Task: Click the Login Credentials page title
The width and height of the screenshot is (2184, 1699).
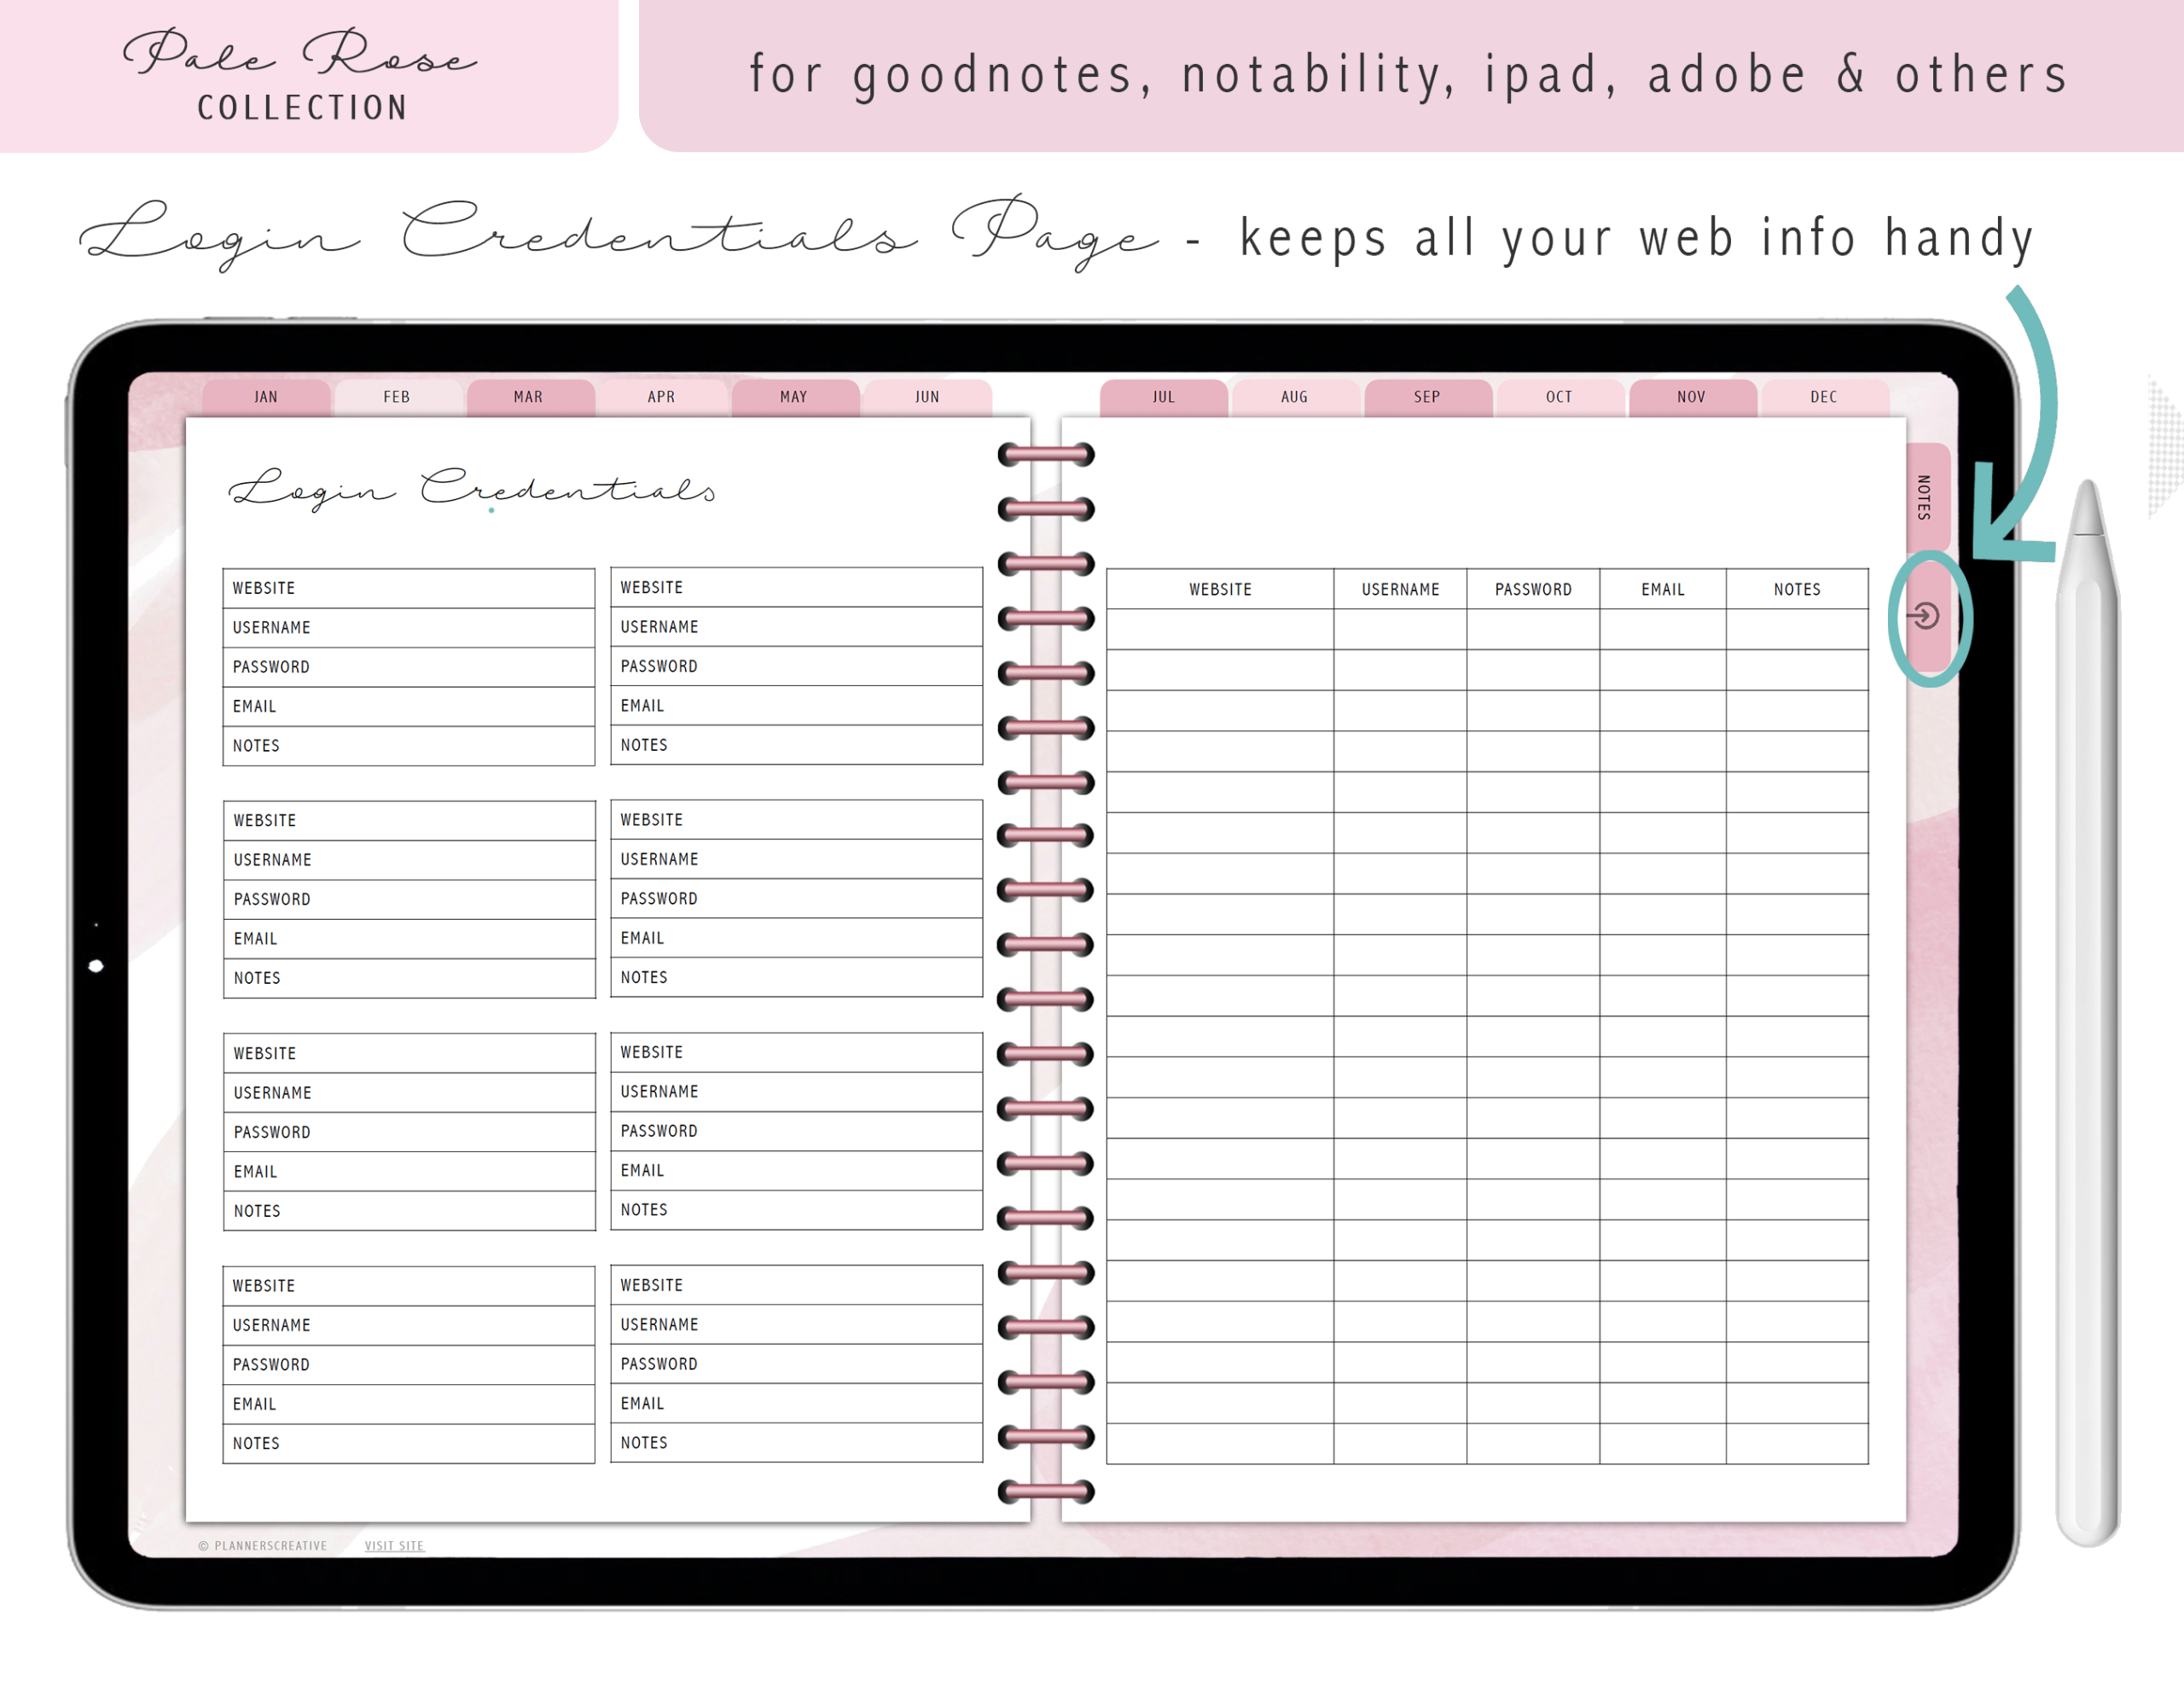Action: point(472,489)
